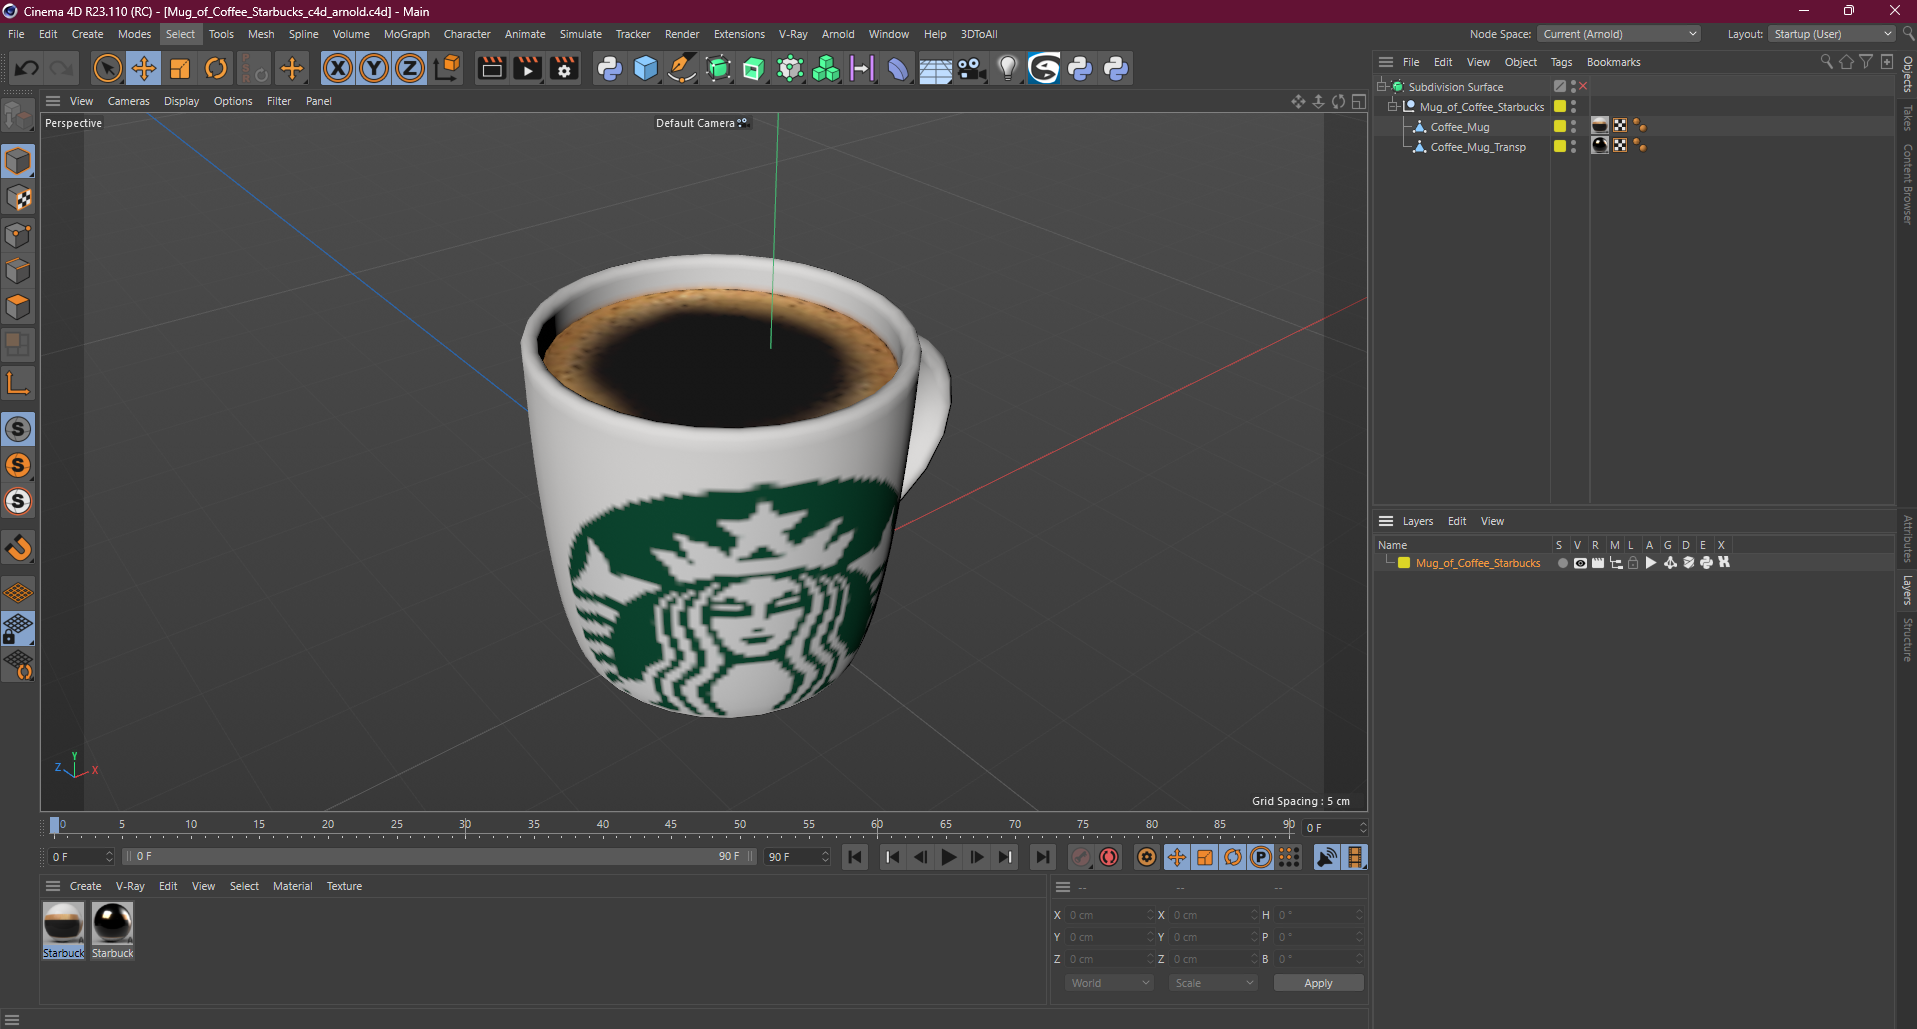The height and width of the screenshot is (1029, 1917).
Task: Open the MoGraph menu
Action: [406, 34]
